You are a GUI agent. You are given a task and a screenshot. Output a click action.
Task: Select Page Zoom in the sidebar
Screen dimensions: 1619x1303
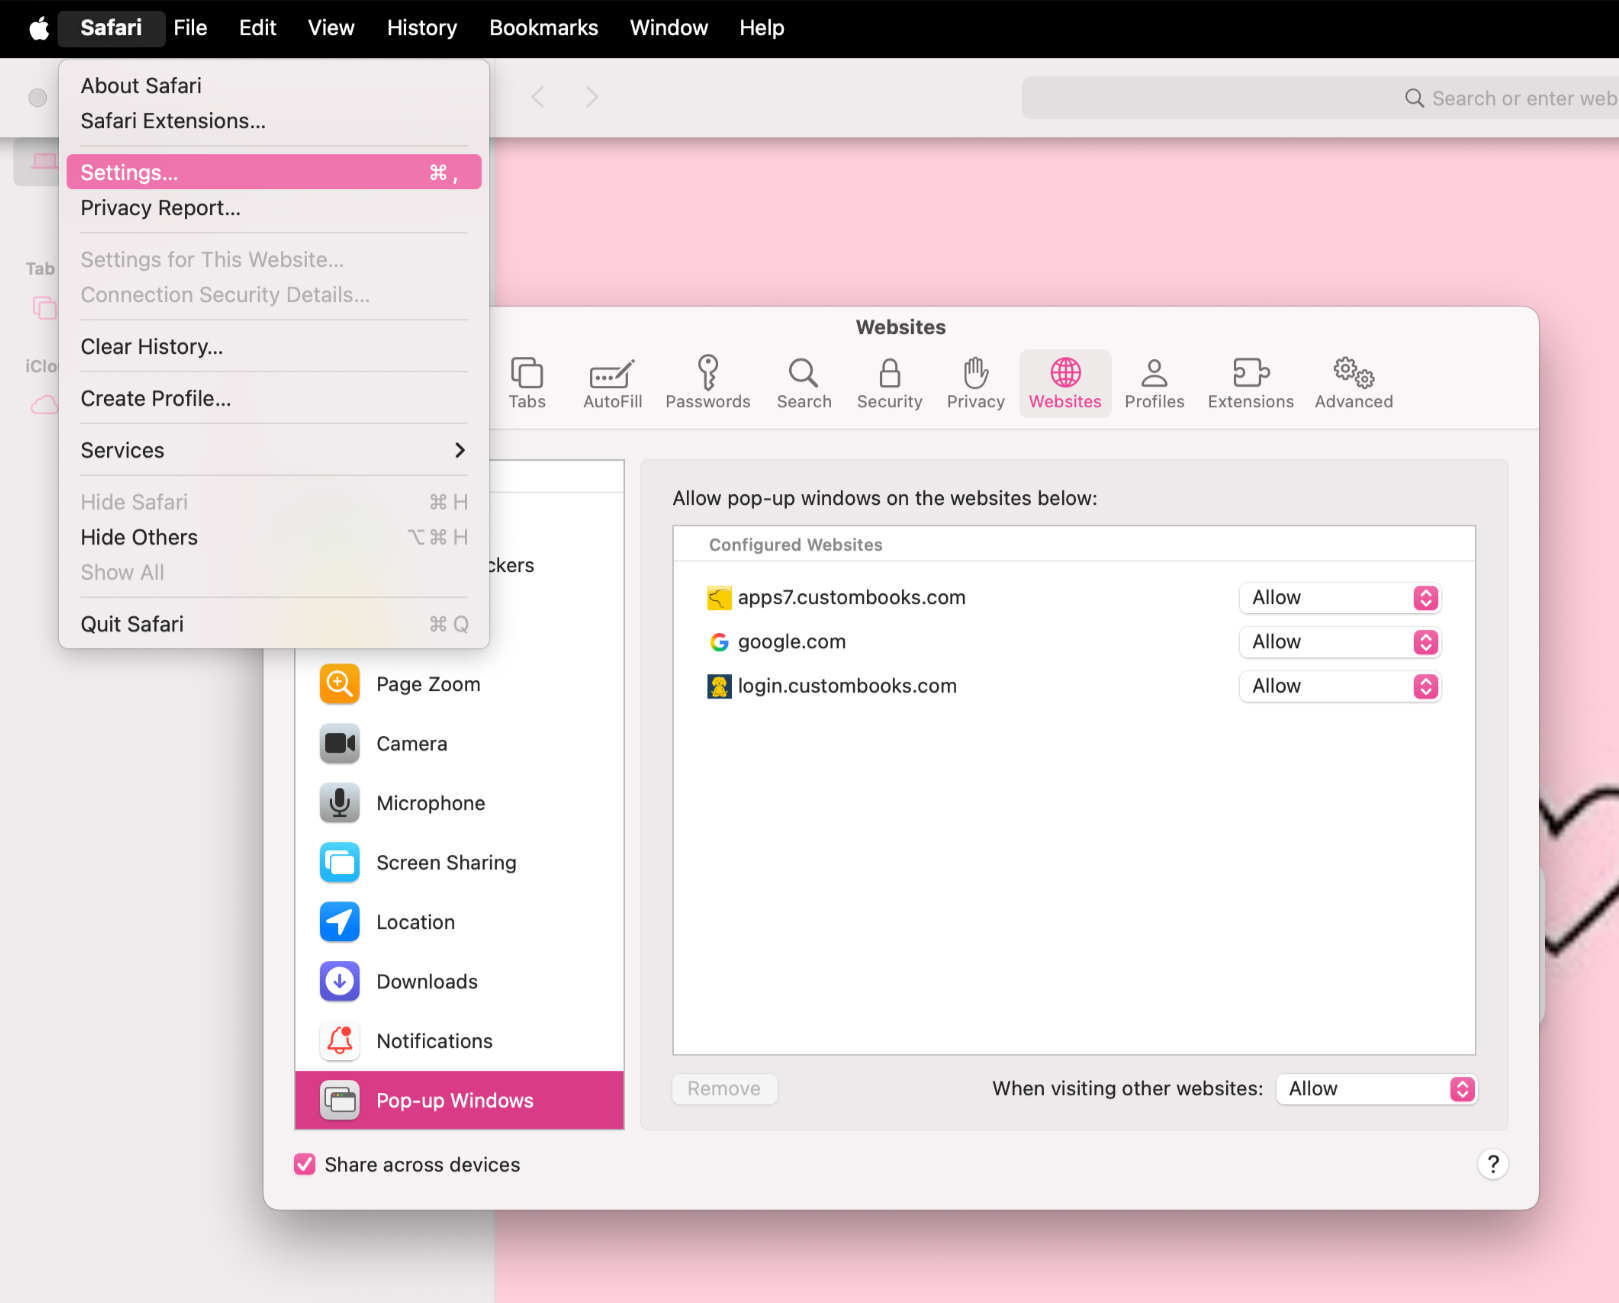[x=460, y=684]
